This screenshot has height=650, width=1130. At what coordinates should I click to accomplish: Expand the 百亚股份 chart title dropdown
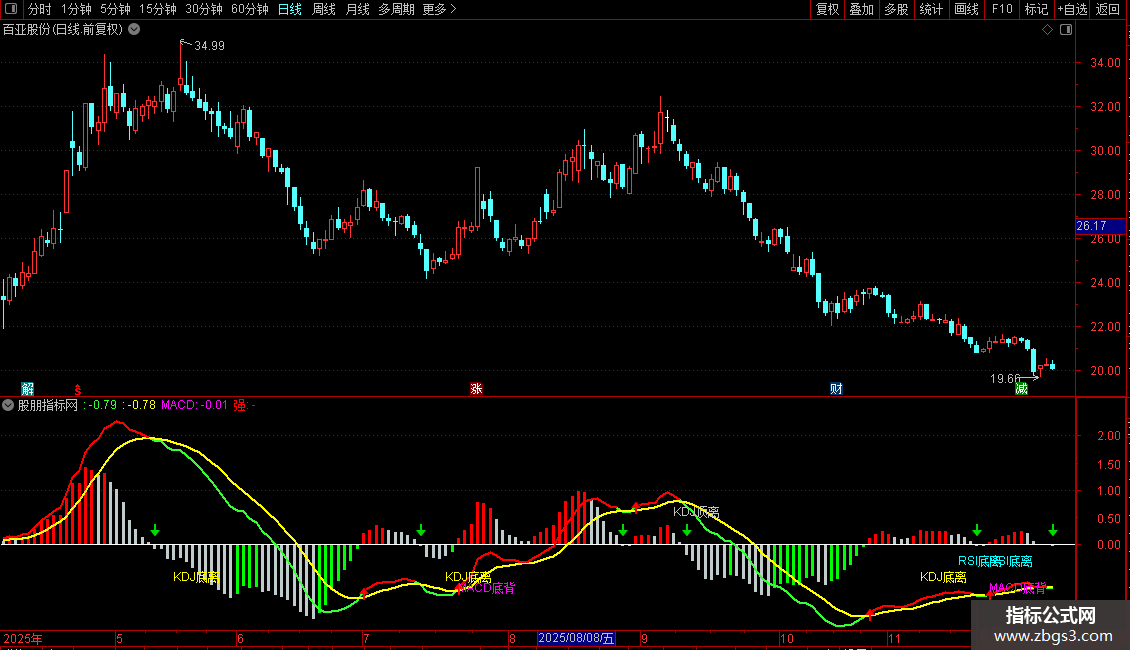click(x=134, y=30)
